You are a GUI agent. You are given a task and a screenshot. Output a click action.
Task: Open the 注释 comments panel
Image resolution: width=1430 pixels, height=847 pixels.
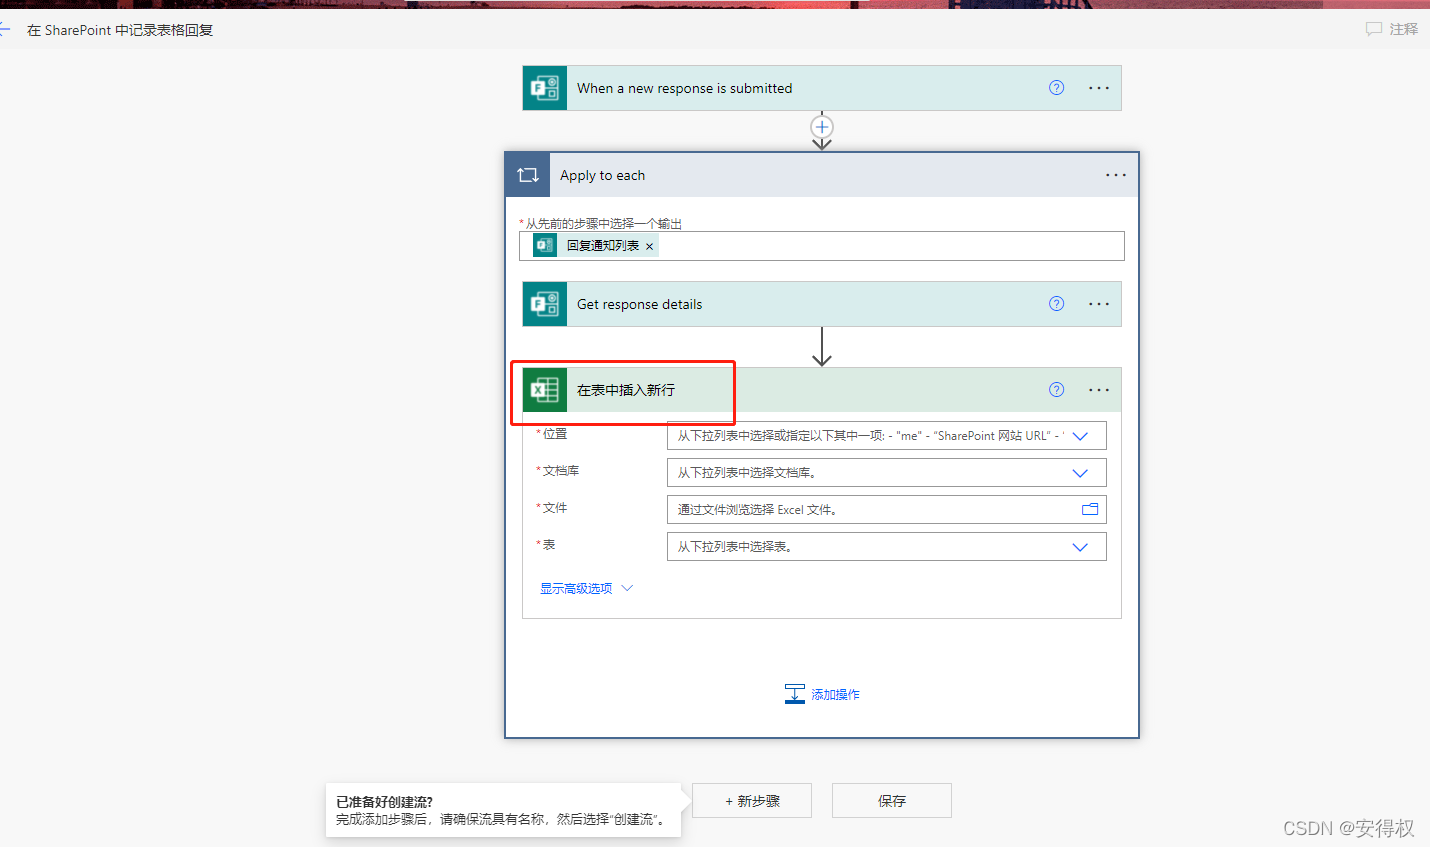coord(1392,29)
